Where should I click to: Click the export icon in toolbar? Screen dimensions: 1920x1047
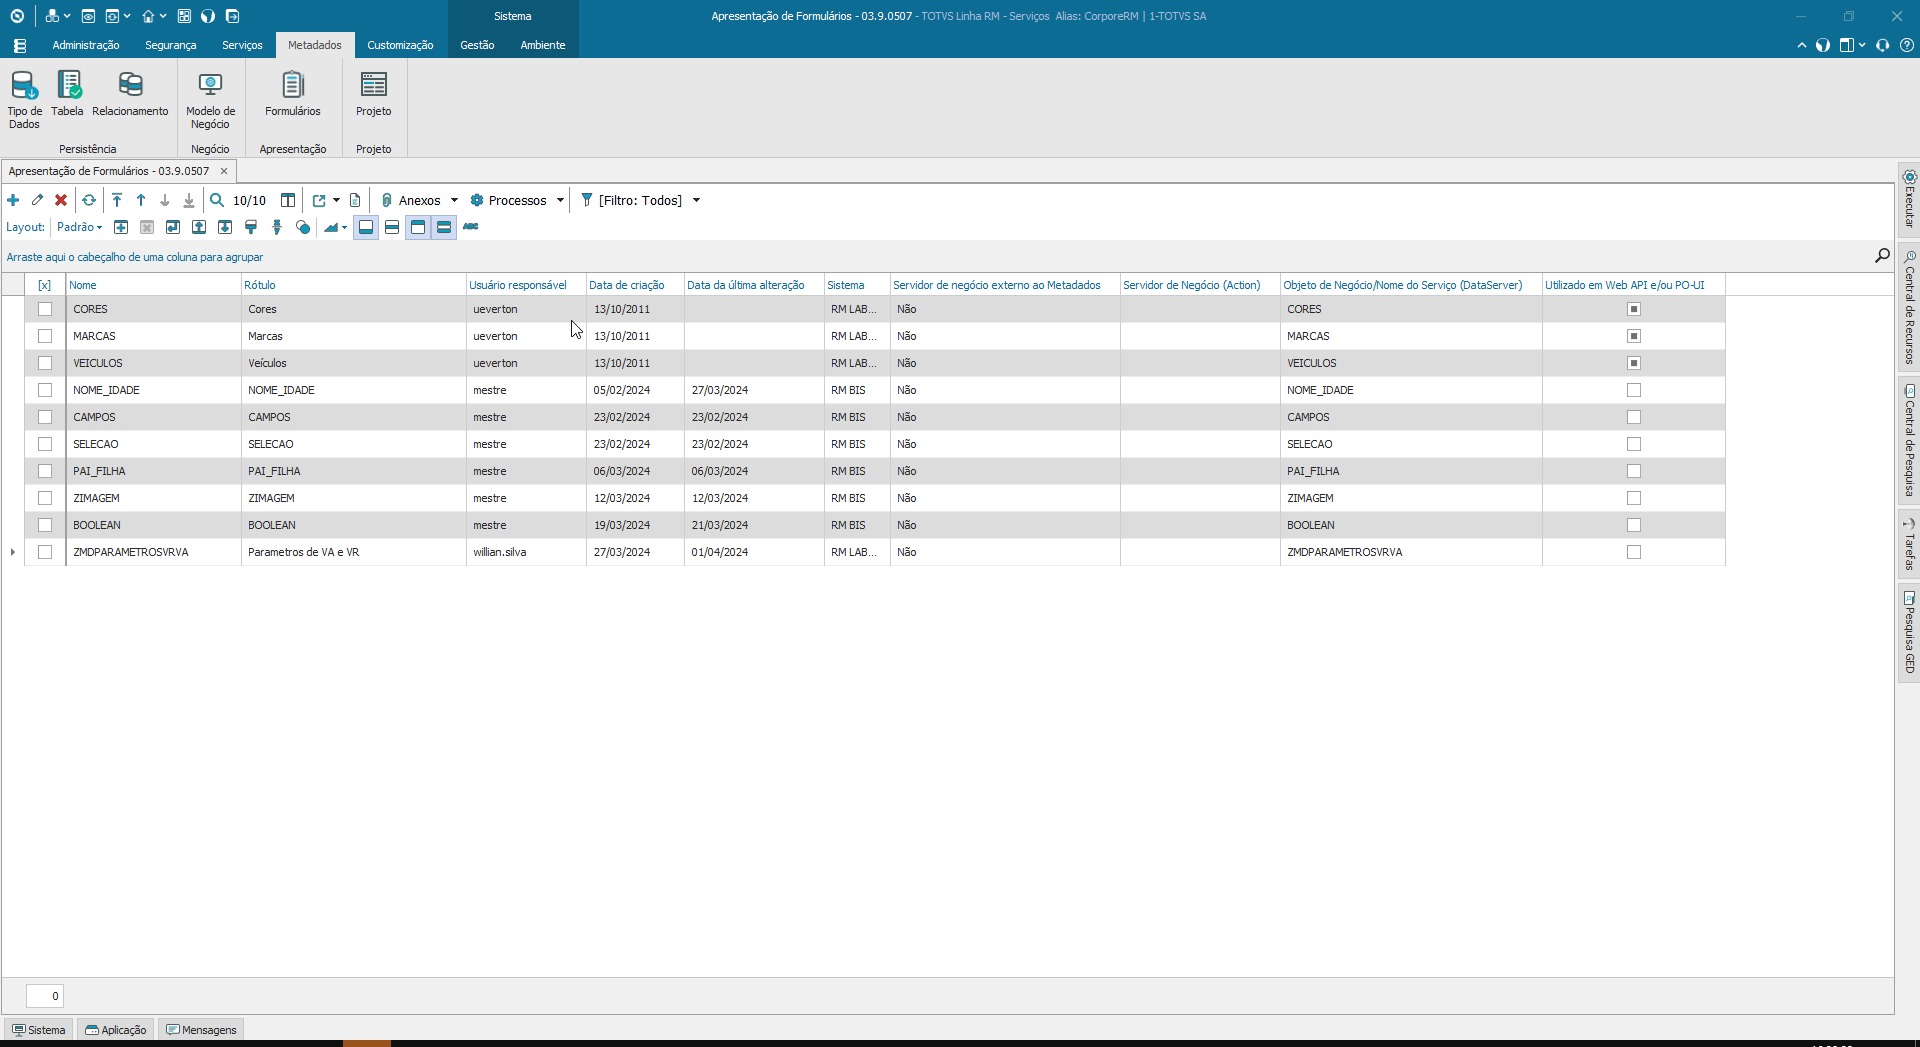tap(319, 200)
